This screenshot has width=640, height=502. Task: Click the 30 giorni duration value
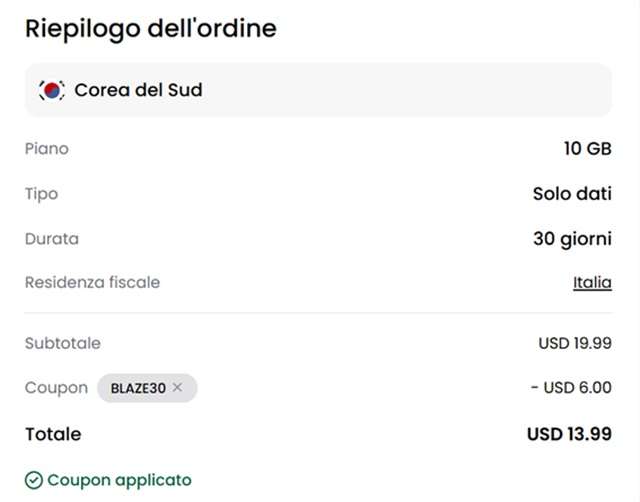click(x=572, y=239)
